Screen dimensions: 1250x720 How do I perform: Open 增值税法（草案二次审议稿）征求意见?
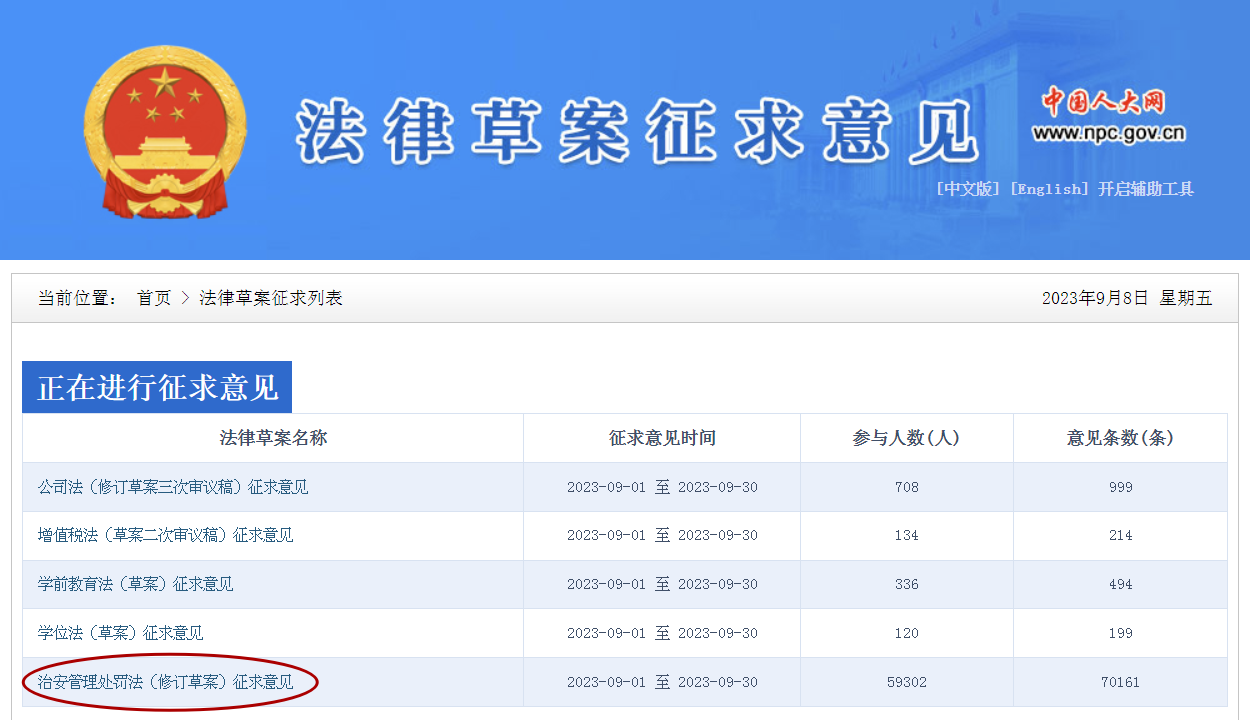[x=166, y=535]
